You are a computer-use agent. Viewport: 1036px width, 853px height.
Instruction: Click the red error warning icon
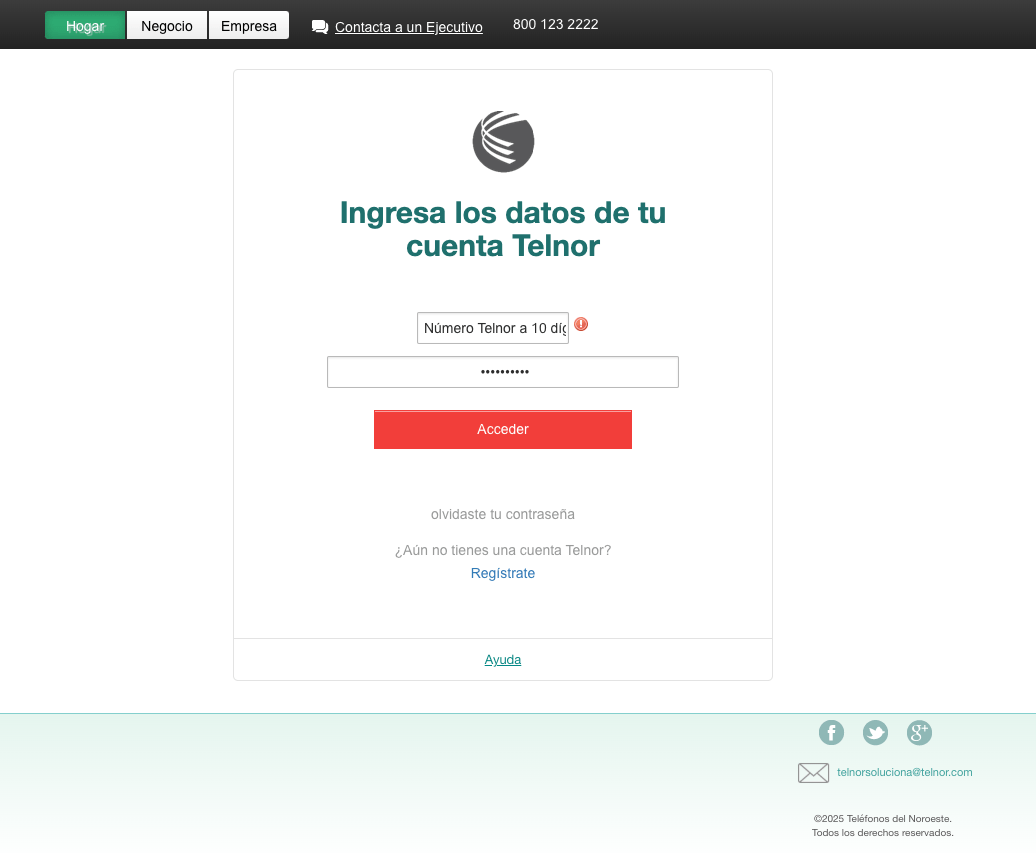(x=581, y=324)
